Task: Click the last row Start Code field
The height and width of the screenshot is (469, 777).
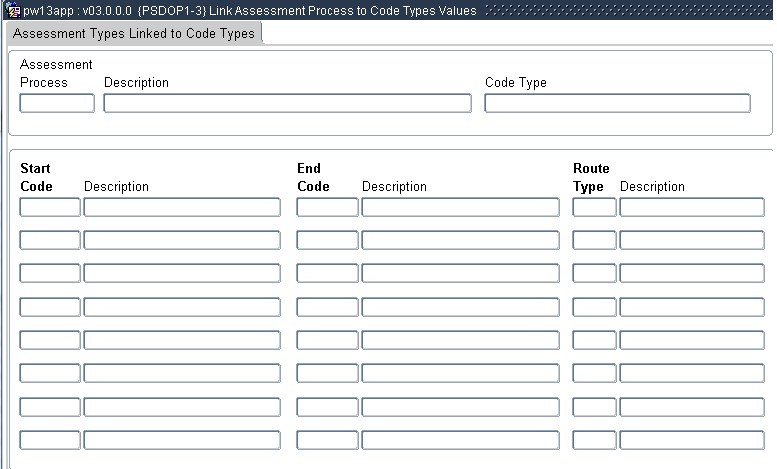Action: tap(50, 440)
